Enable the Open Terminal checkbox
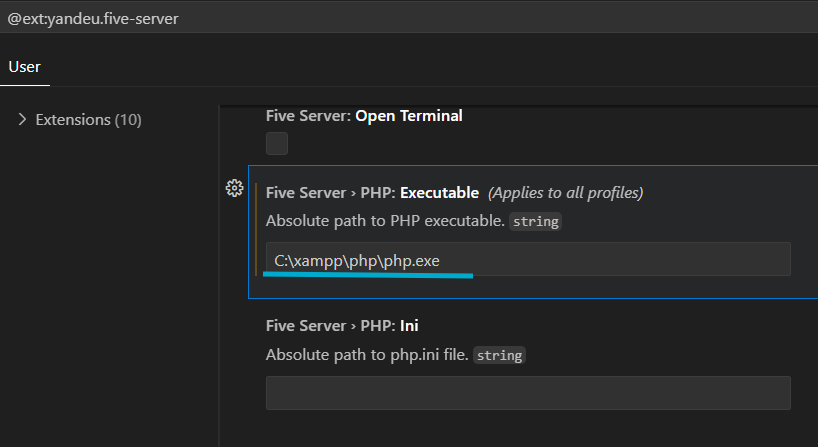The width and height of the screenshot is (818, 447). click(277, 143)
